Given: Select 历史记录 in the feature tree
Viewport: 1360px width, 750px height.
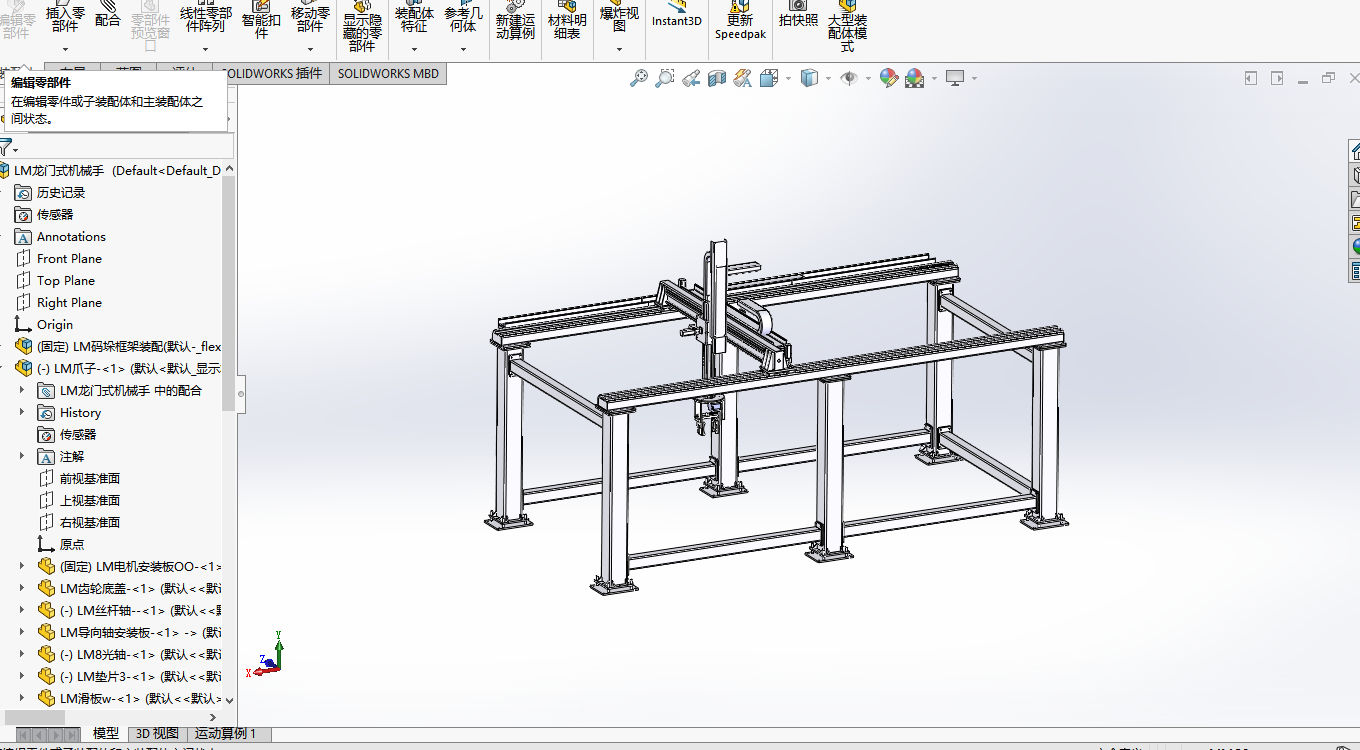Looking at the screenshot, I should [x=61, y=192].
